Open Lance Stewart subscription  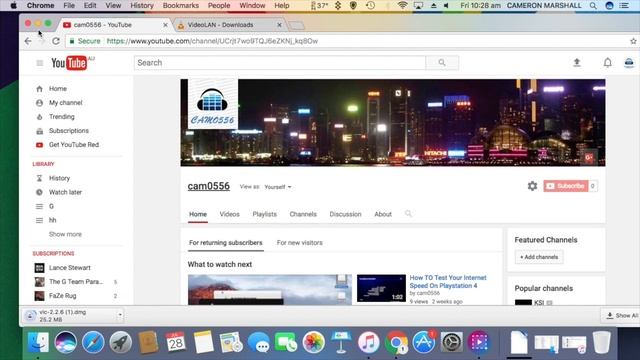click(x=69, y=268)
